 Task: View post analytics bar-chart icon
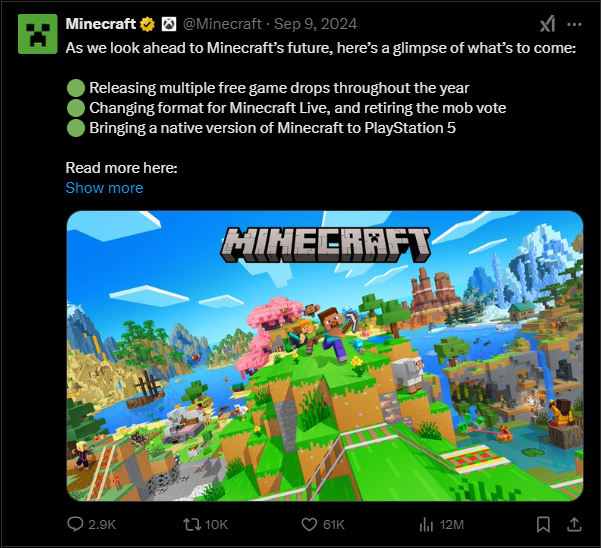[426, 524]
